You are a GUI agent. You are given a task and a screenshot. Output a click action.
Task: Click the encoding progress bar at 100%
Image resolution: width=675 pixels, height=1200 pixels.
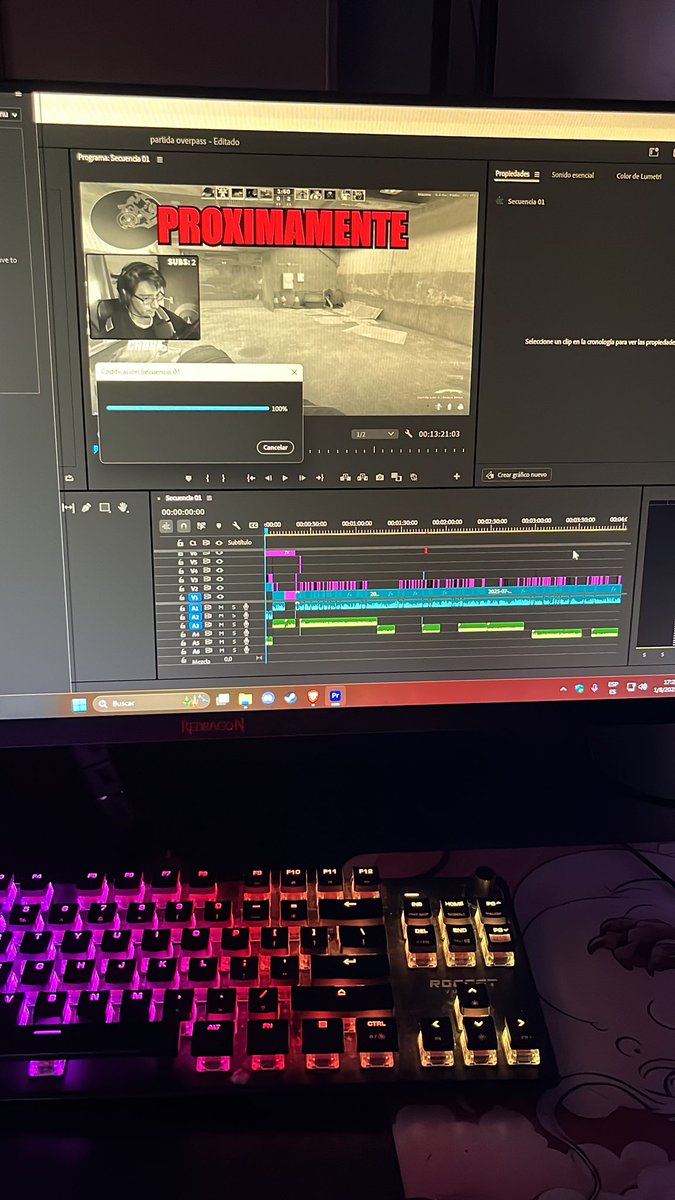(188, 408)
